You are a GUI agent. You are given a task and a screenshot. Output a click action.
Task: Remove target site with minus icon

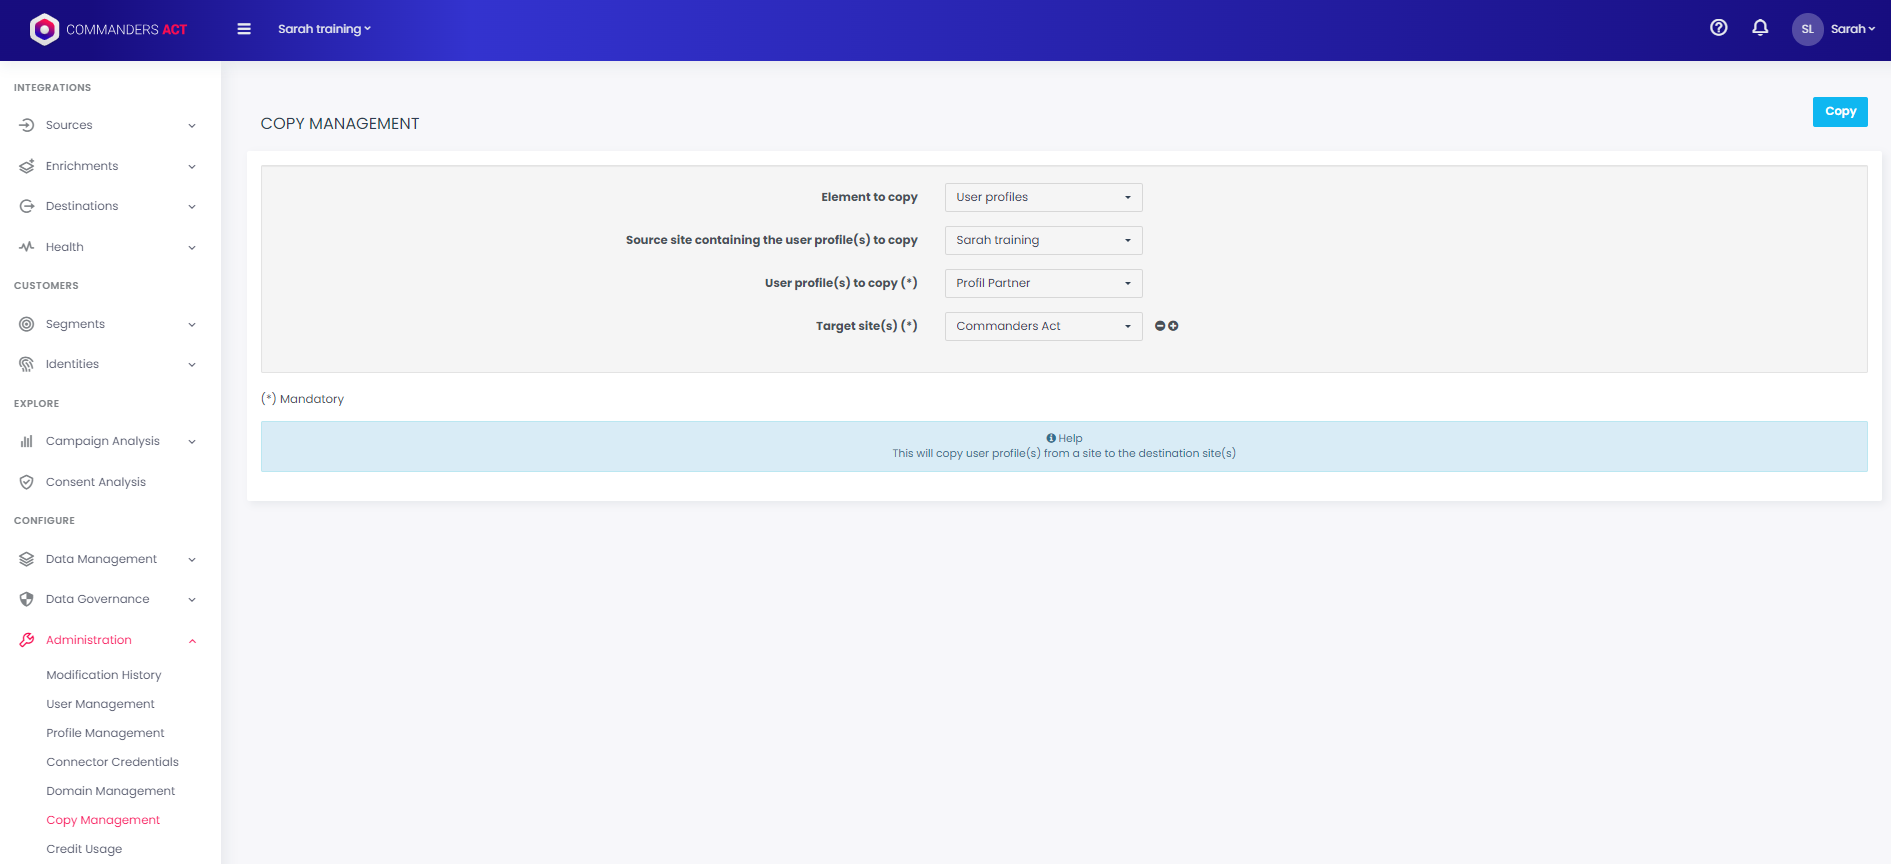pyautogui.click(x=1160, y=326)
